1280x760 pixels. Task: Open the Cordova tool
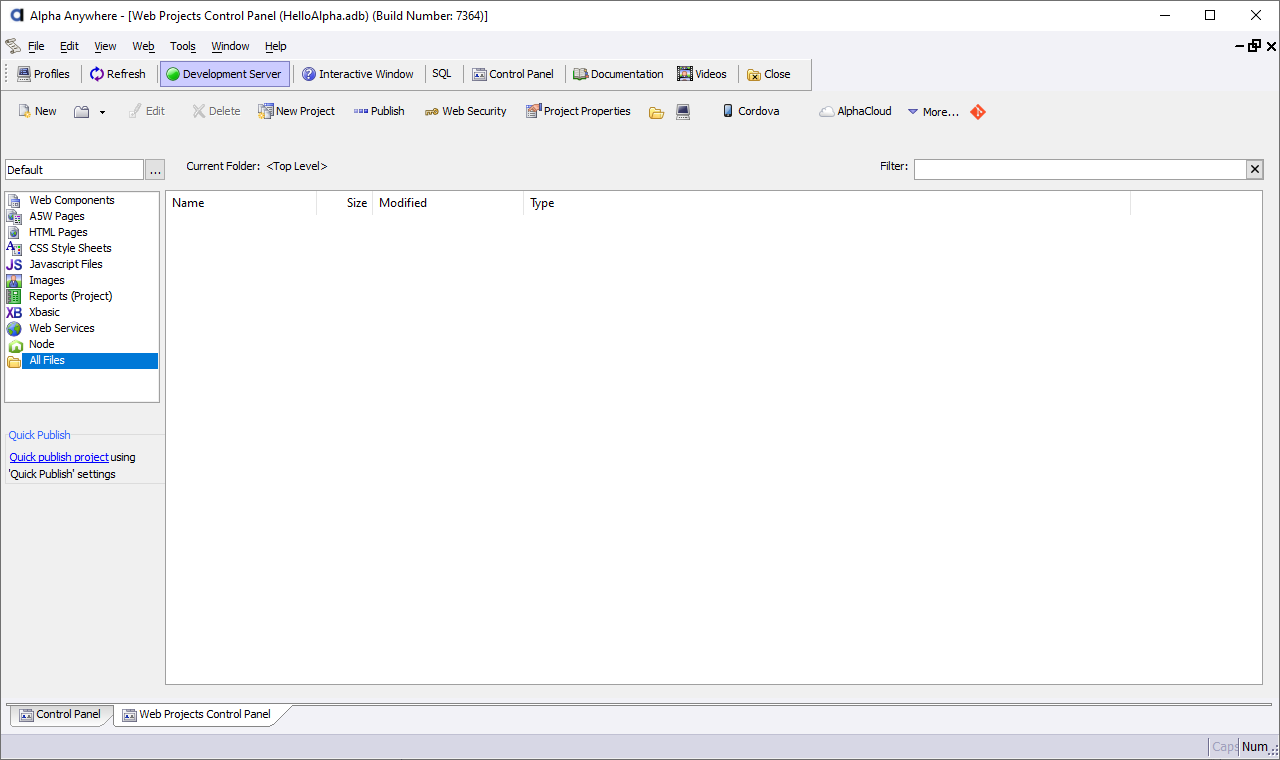point(750,111)
